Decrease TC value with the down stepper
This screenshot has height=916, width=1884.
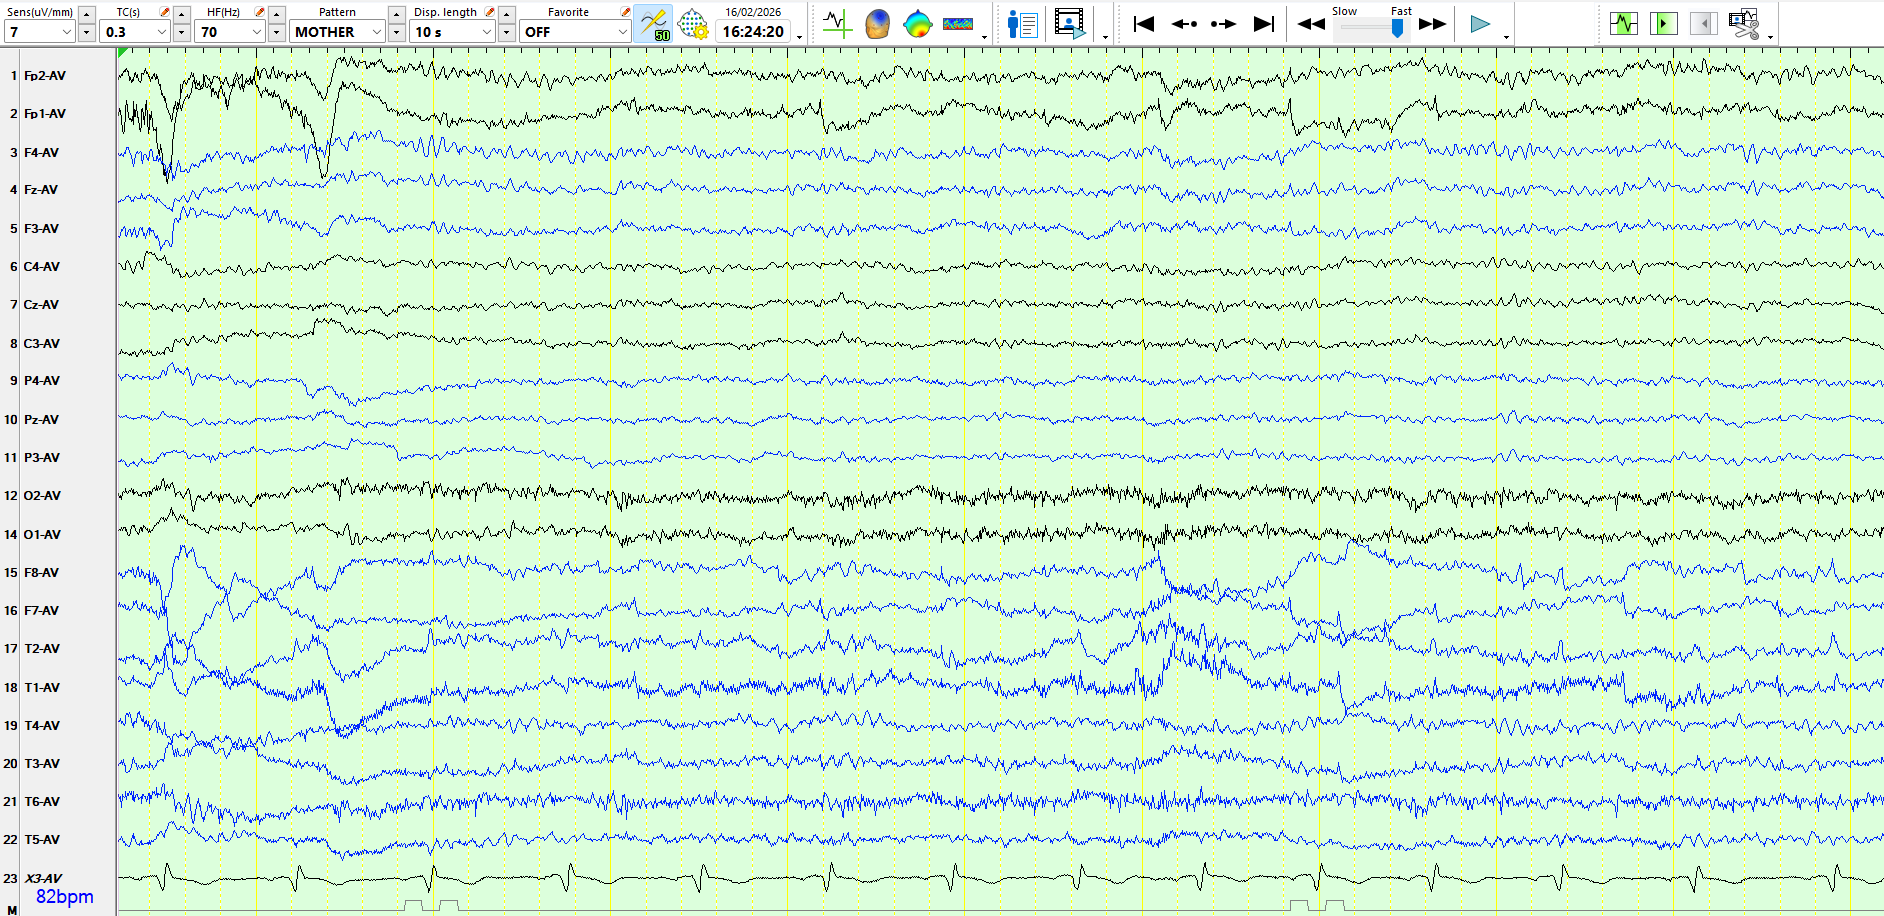(x=182, y=33)
